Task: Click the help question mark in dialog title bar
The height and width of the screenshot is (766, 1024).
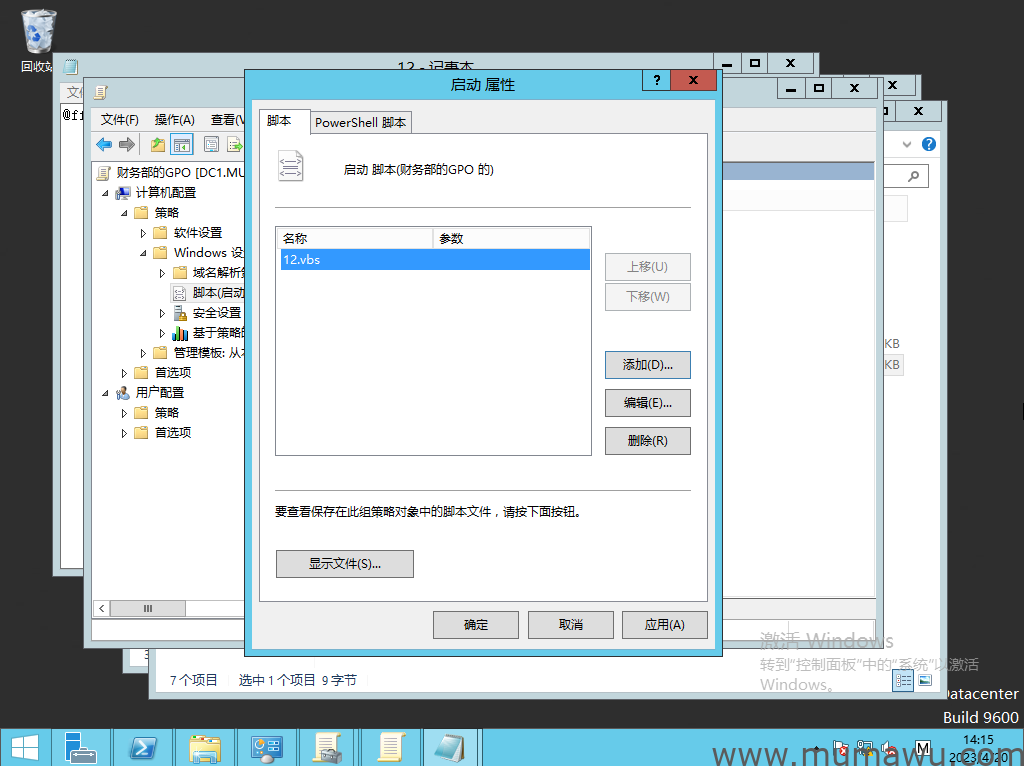Action: tap(656, 81)
